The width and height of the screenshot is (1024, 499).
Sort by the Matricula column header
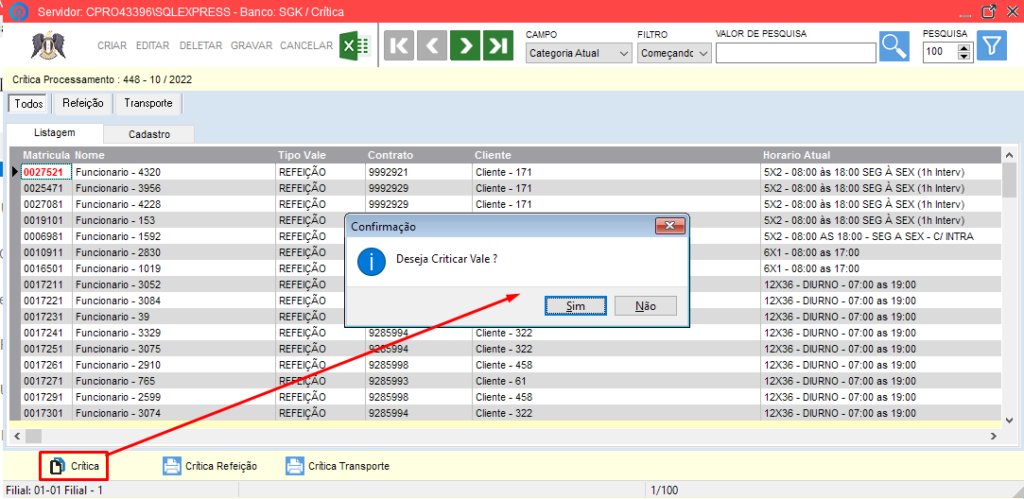tap(46, 155)
